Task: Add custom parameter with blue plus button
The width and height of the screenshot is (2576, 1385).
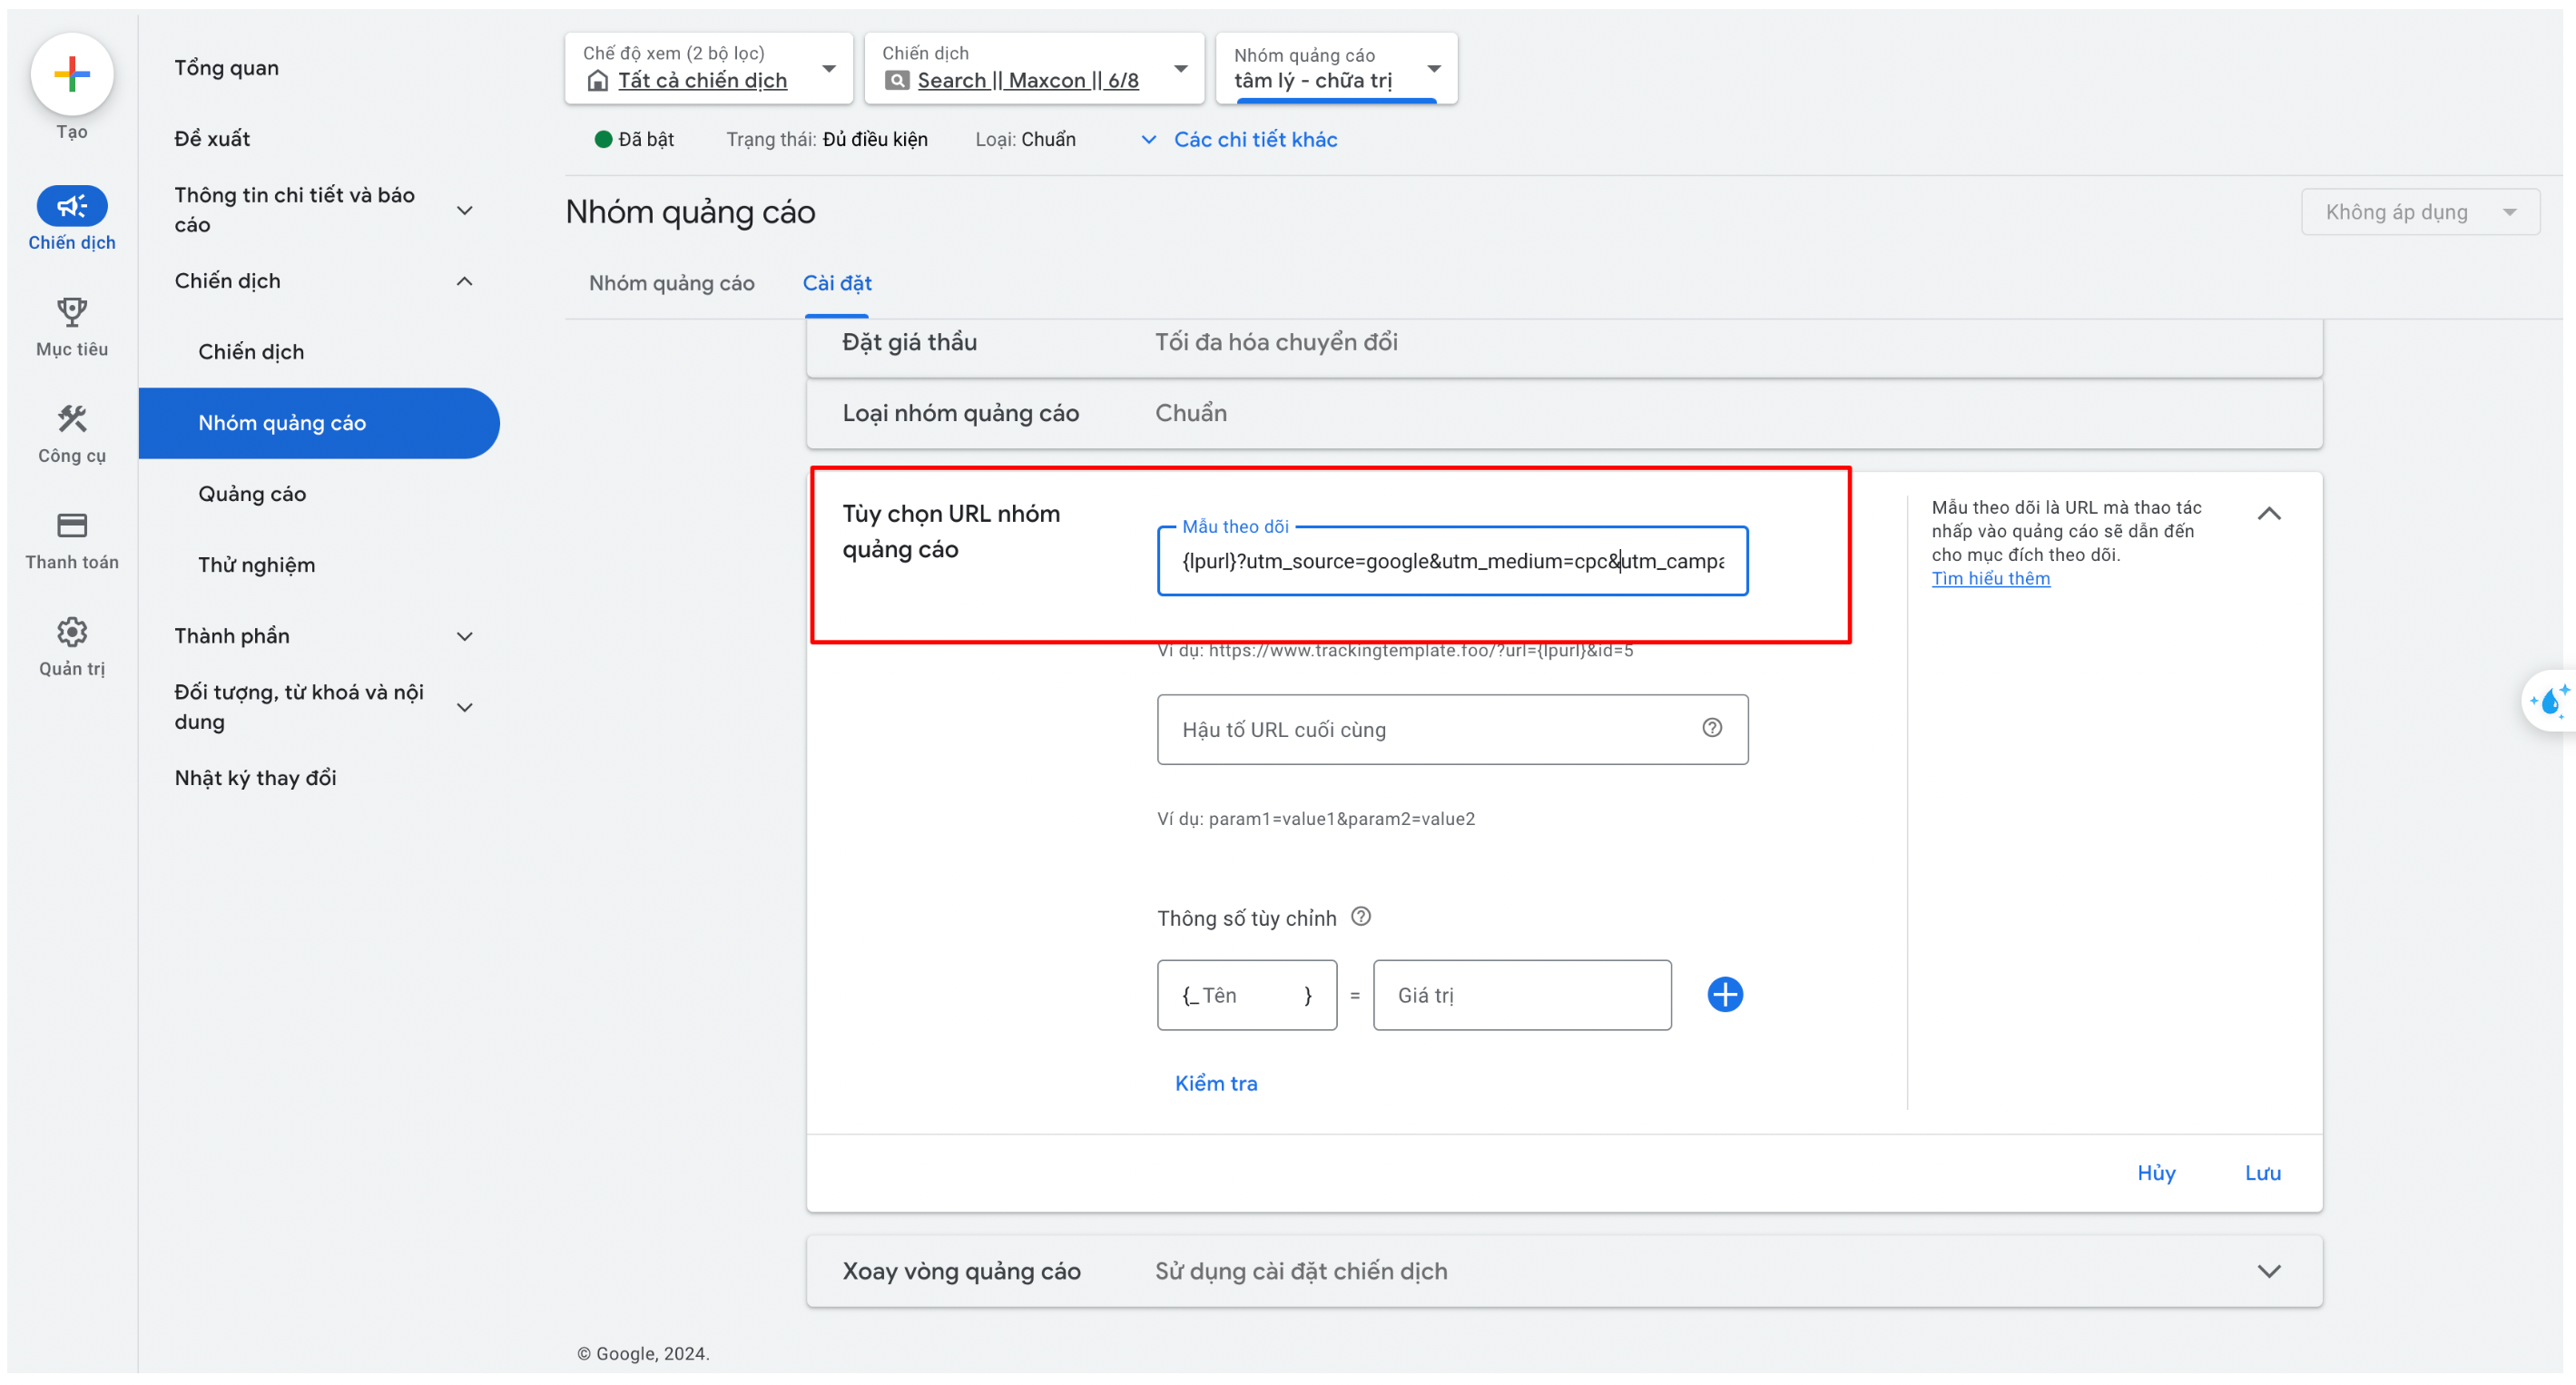Action: coord(1725,995)
